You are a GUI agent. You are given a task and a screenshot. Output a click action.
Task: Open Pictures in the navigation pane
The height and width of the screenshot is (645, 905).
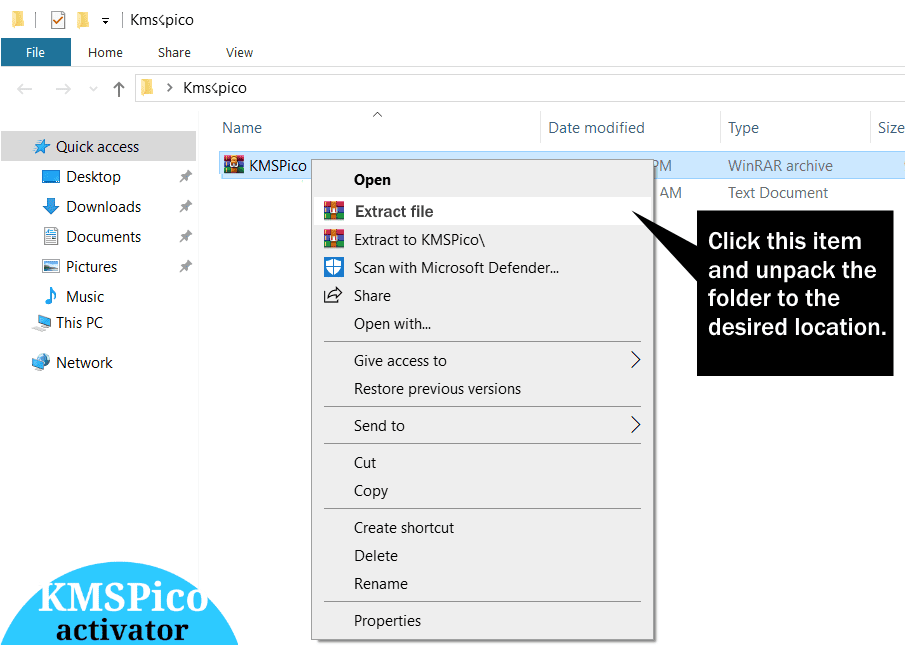[92, 267]
